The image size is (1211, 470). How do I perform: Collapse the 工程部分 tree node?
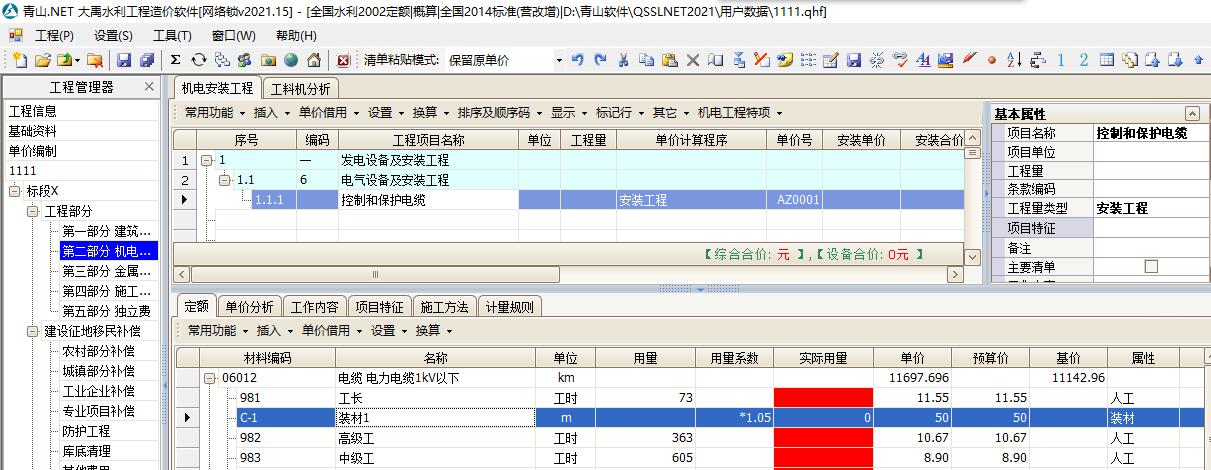(x=33, y=211)
